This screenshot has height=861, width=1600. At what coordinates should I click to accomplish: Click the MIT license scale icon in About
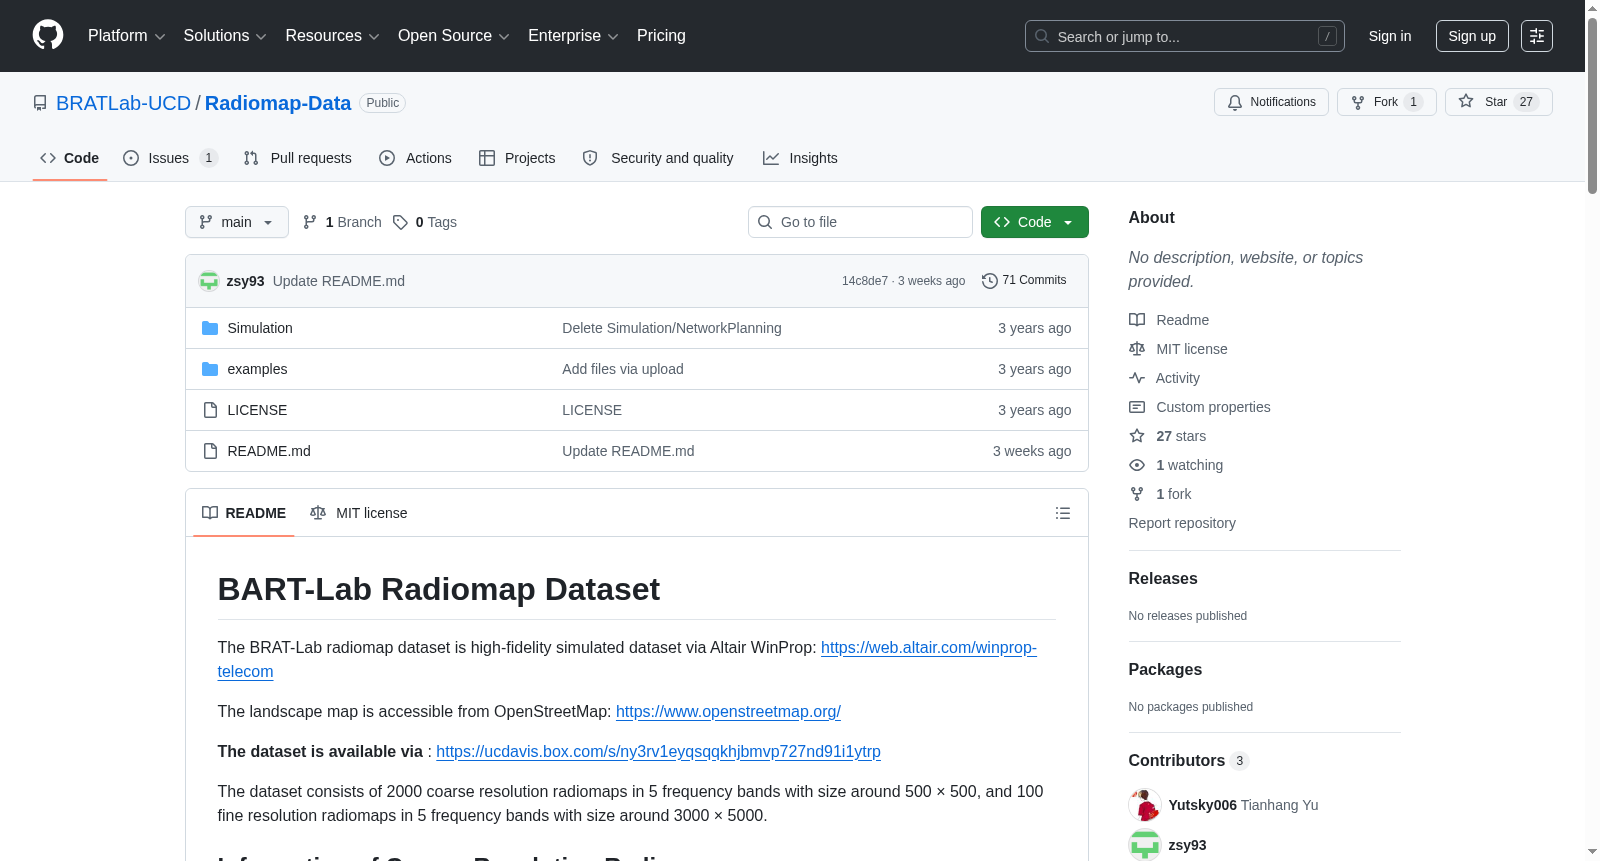[x=1137, y=349]
